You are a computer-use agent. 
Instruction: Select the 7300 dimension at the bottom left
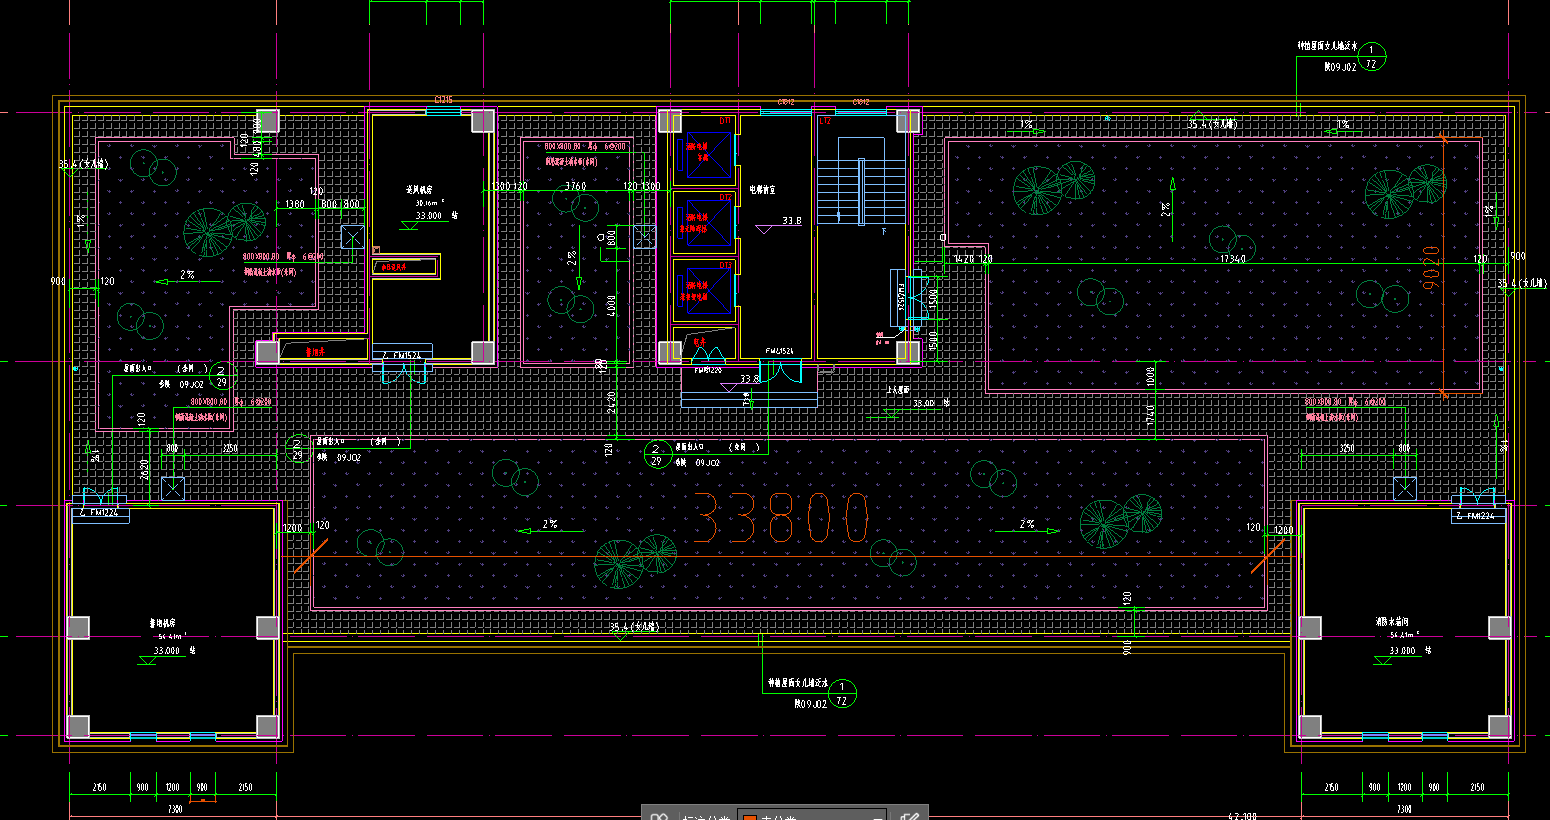[x=175, y=809]
